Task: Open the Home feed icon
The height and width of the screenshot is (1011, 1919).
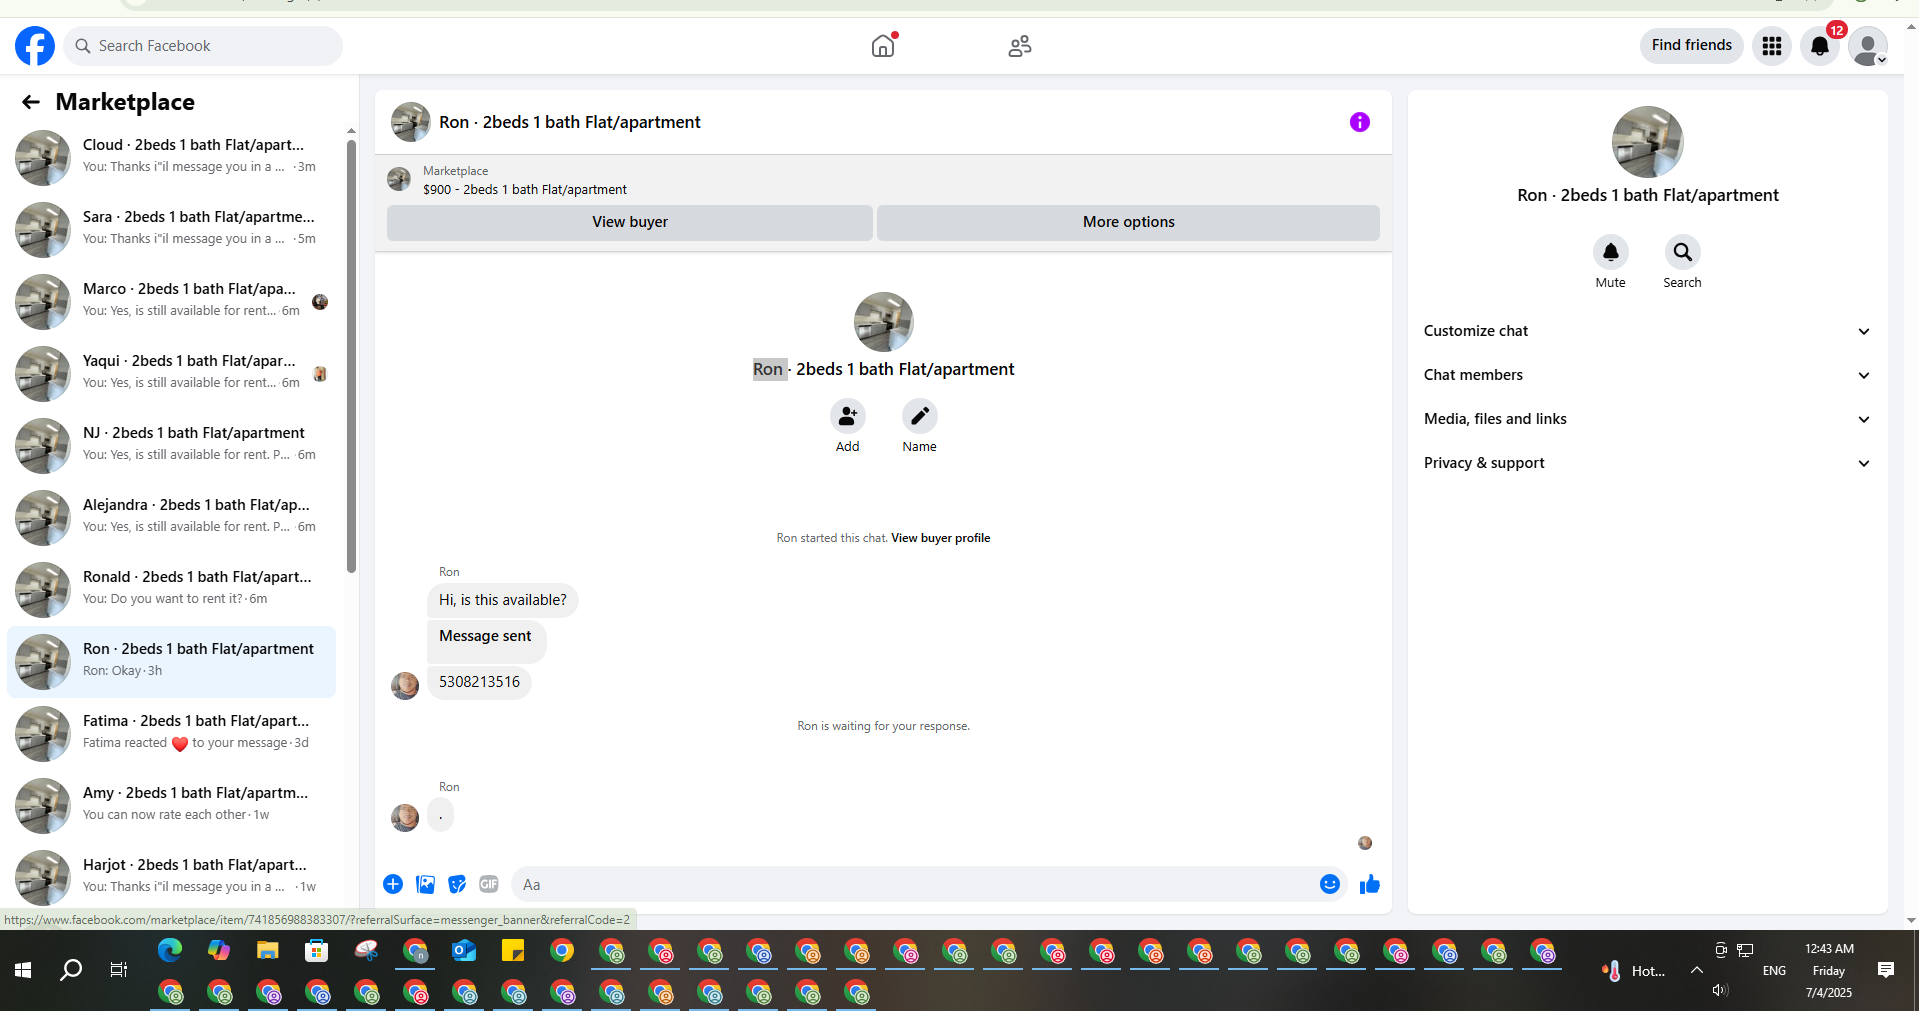Action: point(883,46)
